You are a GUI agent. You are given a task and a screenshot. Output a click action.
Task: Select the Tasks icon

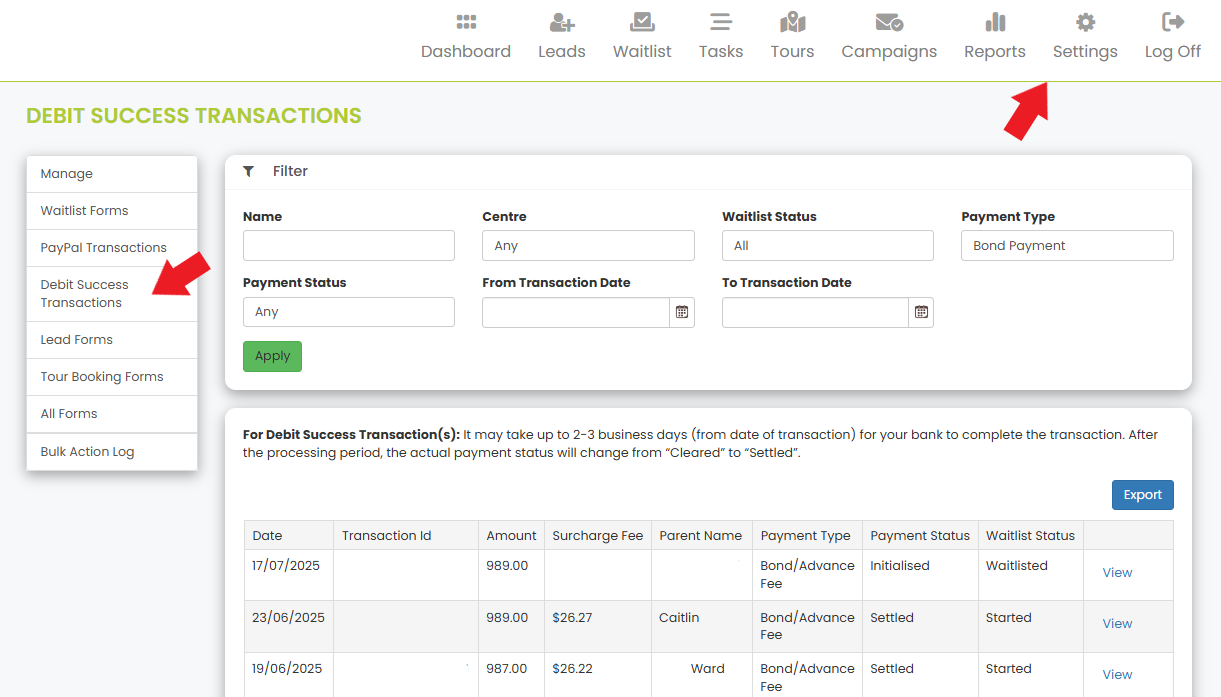point(720,35)
